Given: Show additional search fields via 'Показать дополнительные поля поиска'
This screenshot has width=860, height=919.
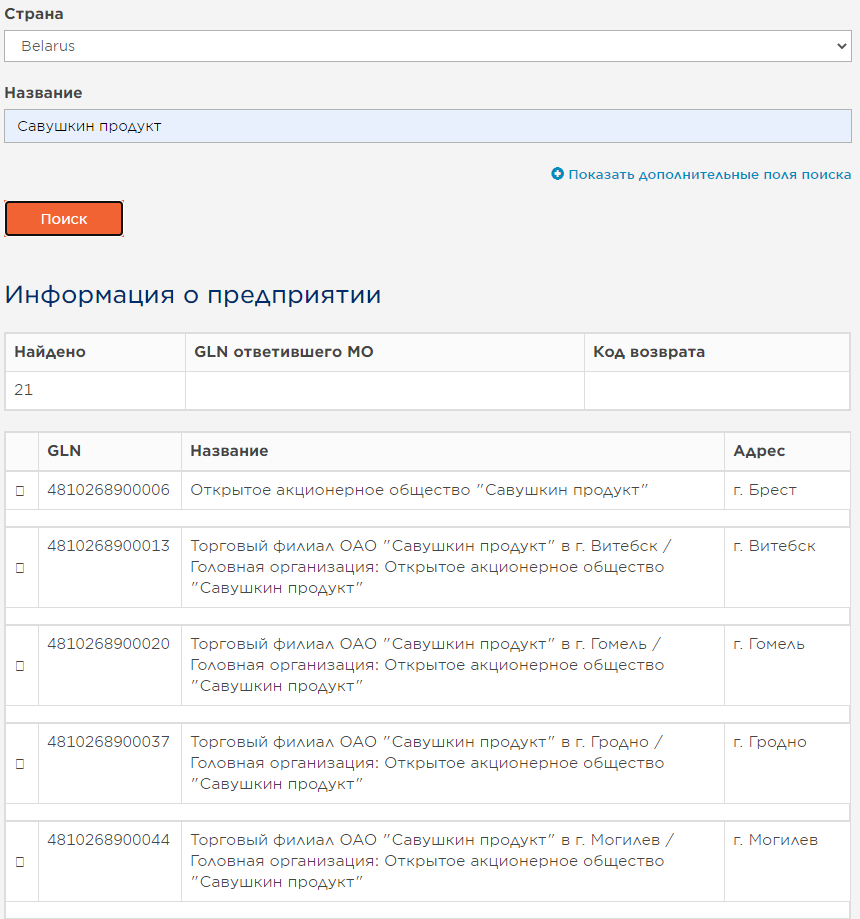Looking at the screenshot, I should tap(710, 174).
